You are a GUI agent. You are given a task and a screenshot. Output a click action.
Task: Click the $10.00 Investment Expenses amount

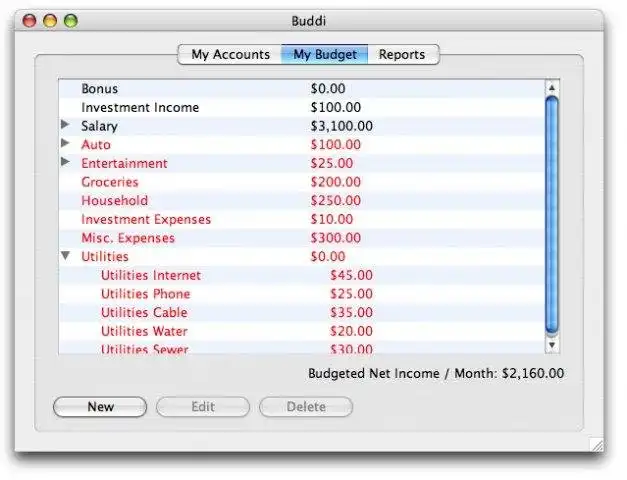pos(331,219)
